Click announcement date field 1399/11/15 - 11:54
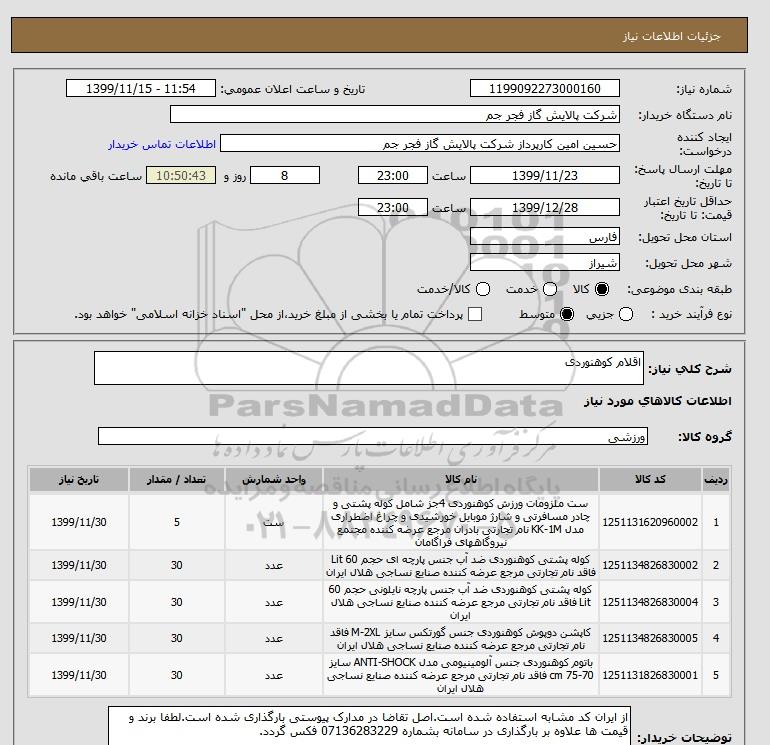 pos(140,88)
